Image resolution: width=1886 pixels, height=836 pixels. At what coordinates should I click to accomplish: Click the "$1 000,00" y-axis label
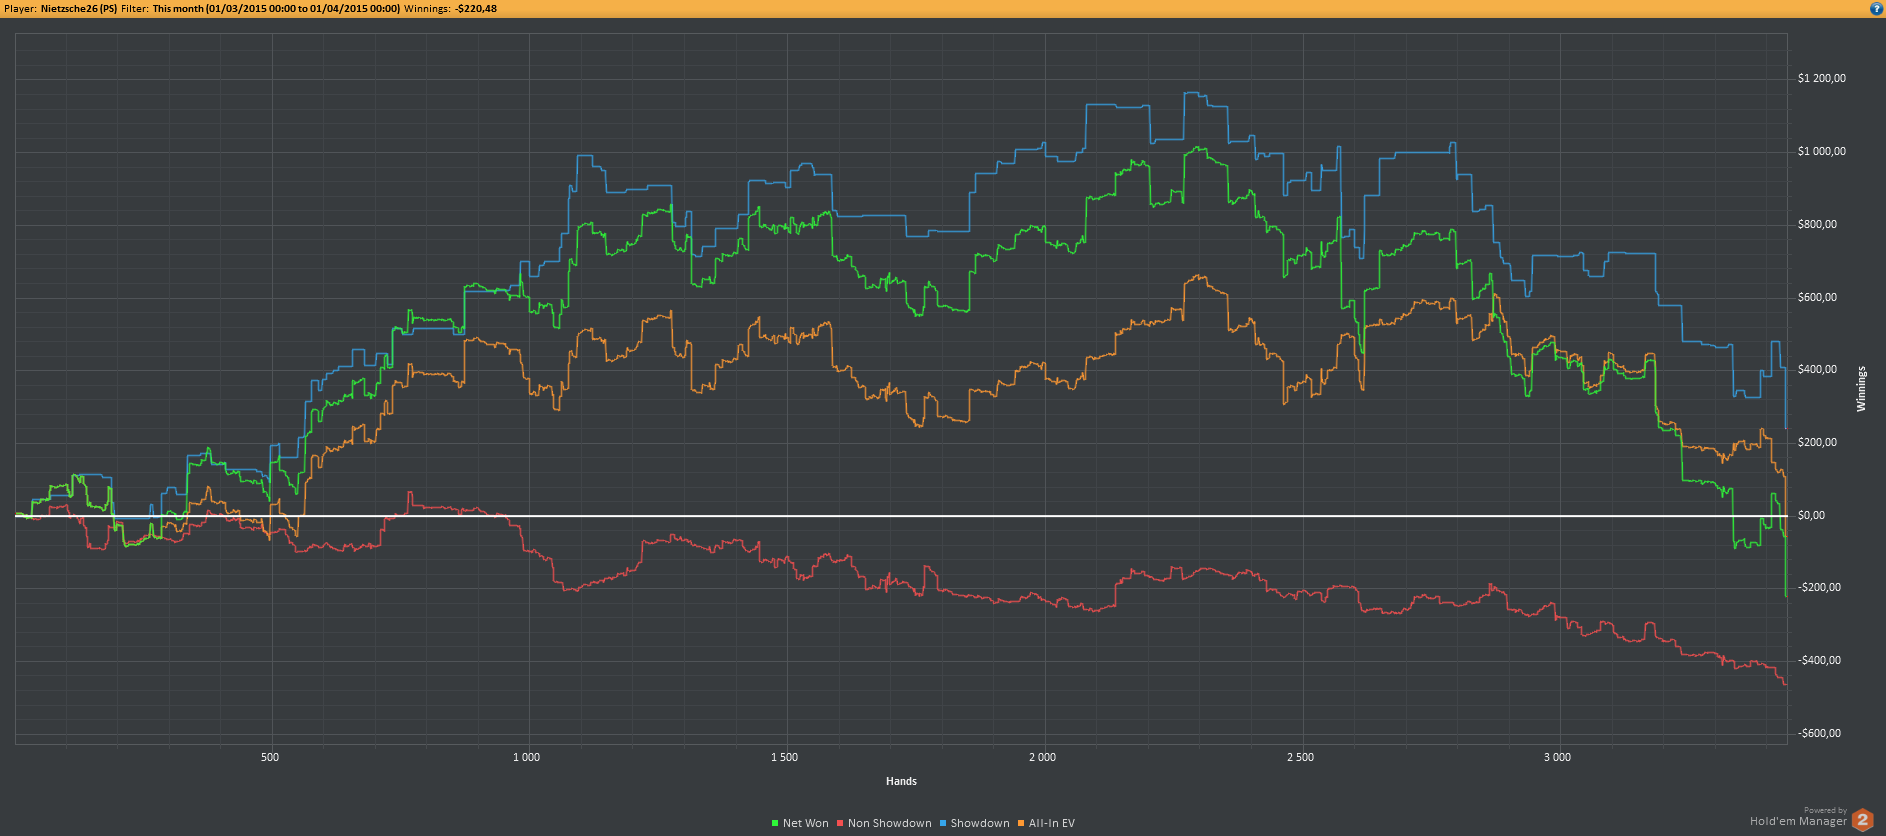point(1822,151)
